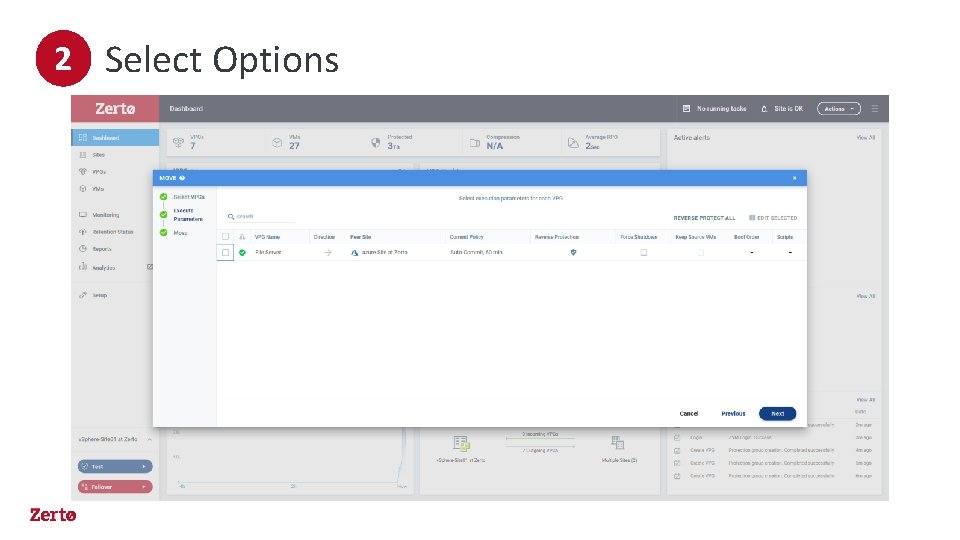This screenshot has height=540, width=960.
Task: Open the hamburger menu in header
Action: [875, 108]
